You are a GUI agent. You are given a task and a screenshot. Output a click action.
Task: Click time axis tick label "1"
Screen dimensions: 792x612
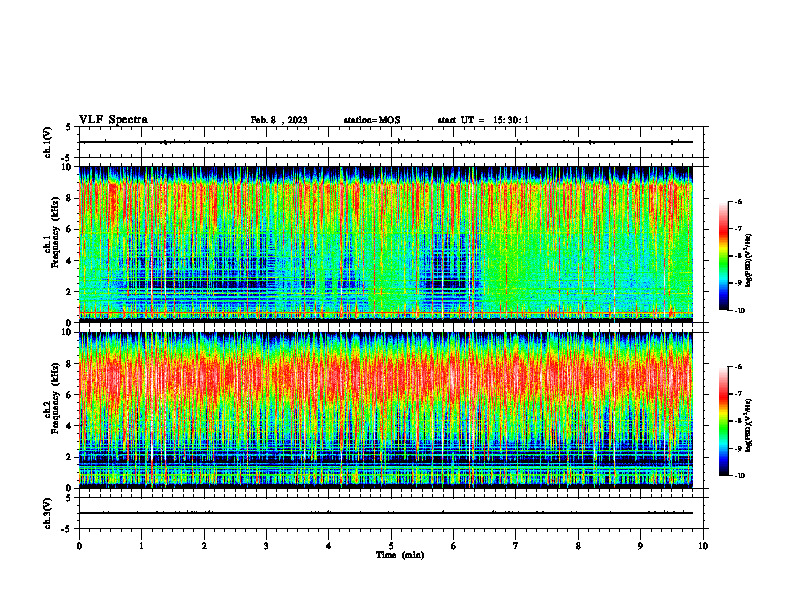141,546
